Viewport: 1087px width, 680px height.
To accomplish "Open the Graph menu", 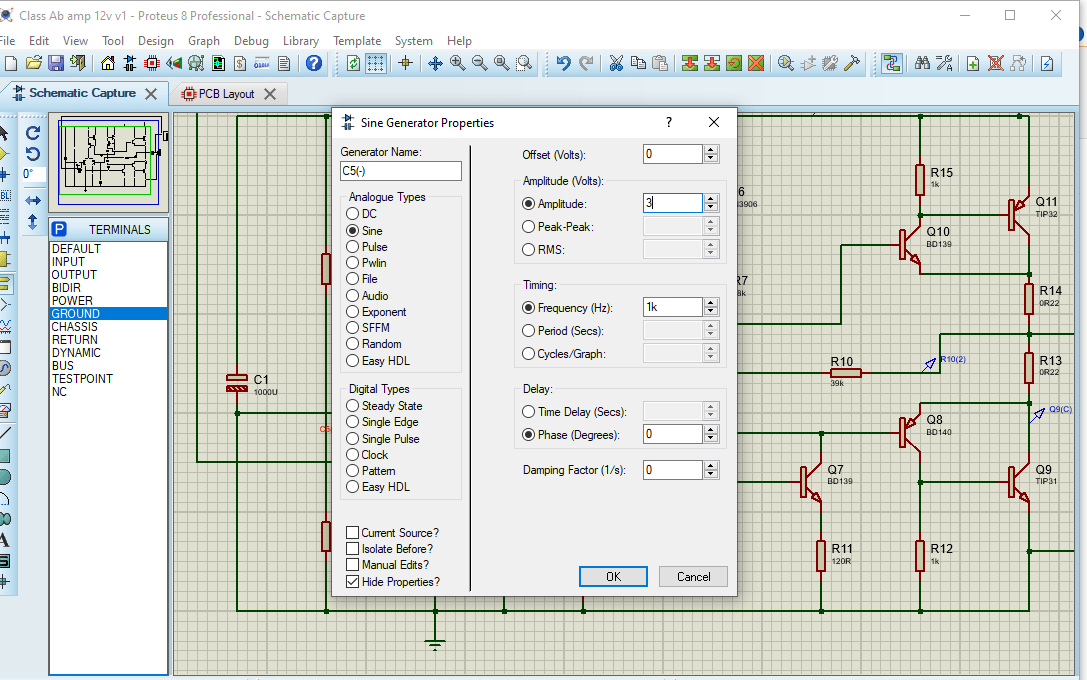I will coord(204,41).
